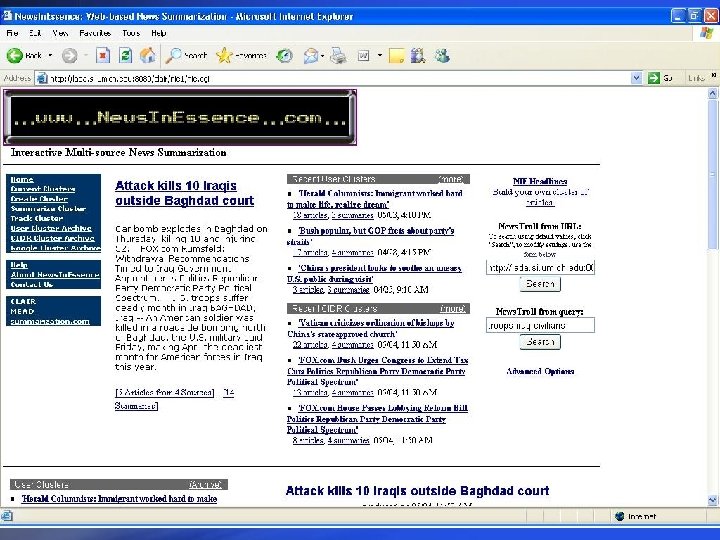Open the Favorites star icon
Image resolution: width=720 pixels, height=540 pixels.
(224, 56)
